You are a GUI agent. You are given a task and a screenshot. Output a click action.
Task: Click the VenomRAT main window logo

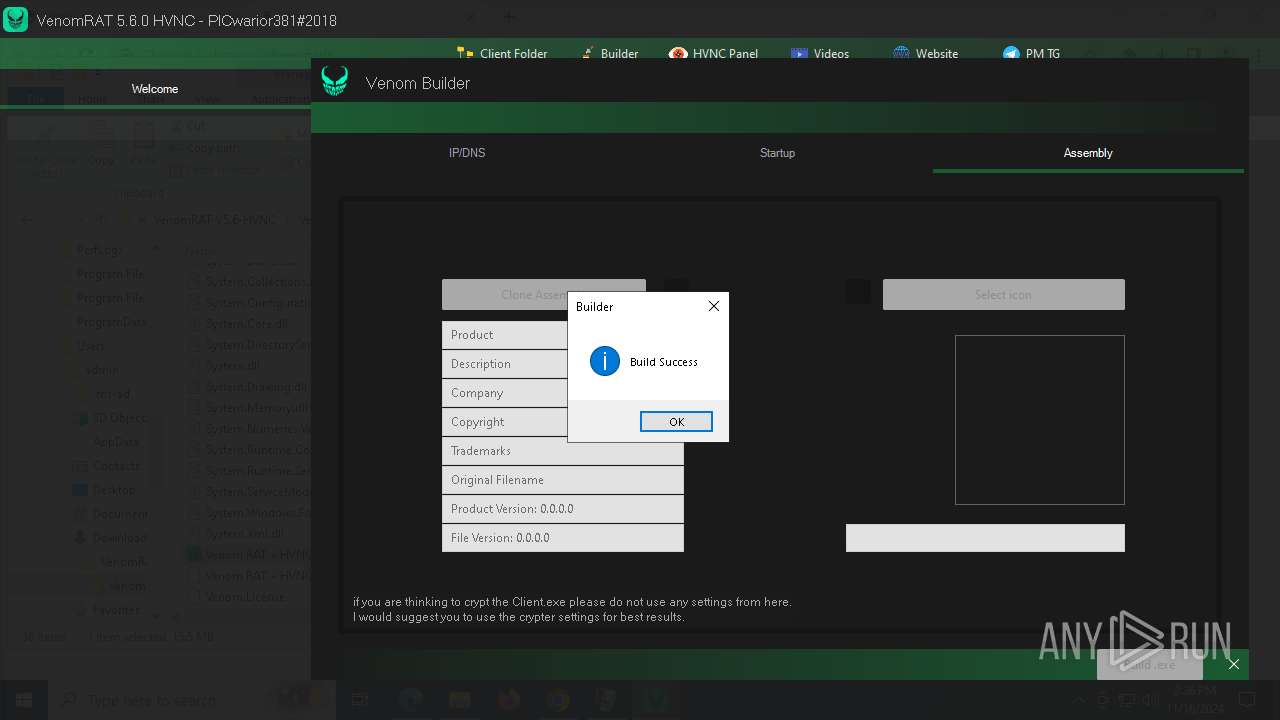tap(15, 20)
